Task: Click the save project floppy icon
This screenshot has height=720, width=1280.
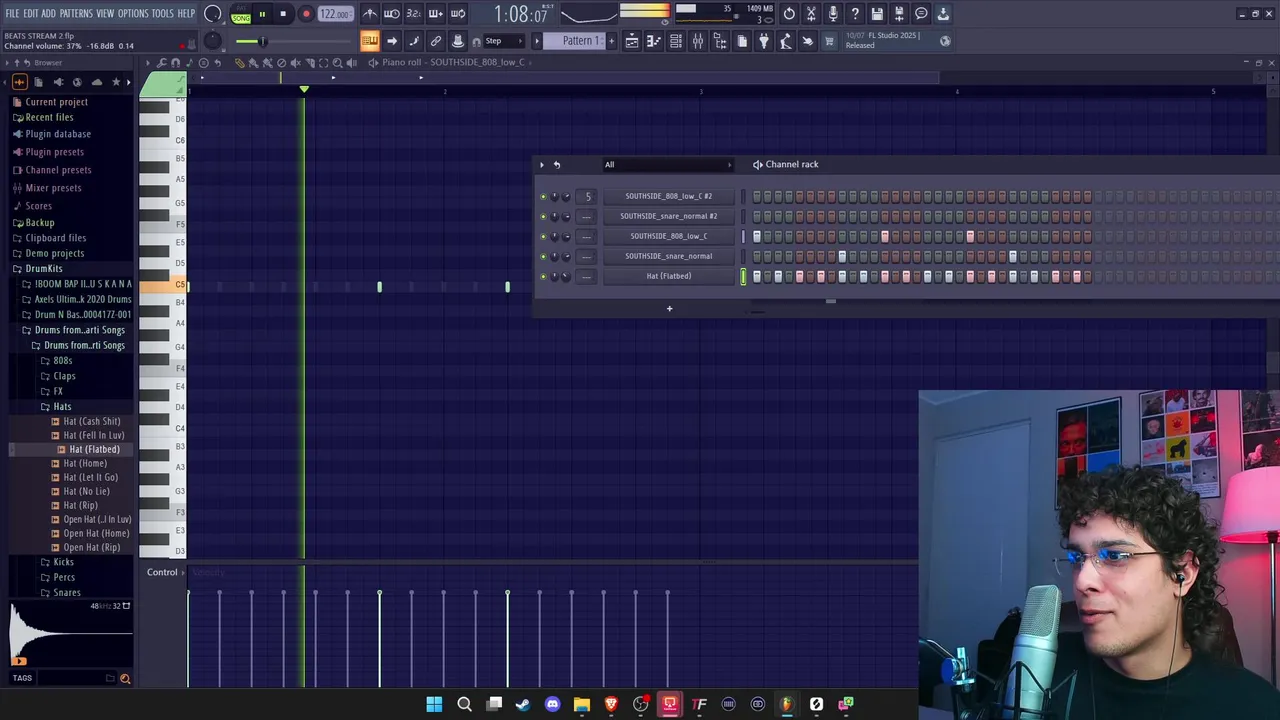Action: pyautogui.click(x=877, y=14)
